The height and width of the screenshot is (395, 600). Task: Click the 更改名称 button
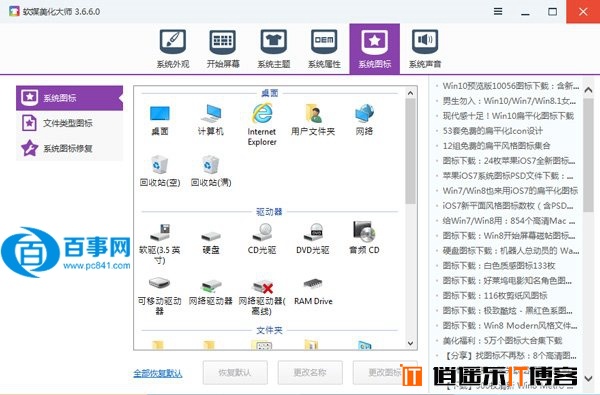coord(310,372)
